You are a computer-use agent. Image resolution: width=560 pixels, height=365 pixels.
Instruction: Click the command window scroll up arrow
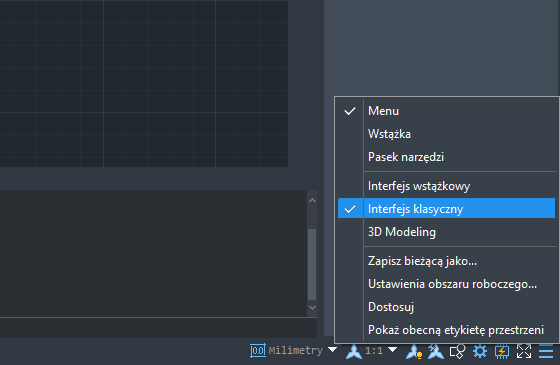point(312,200)
